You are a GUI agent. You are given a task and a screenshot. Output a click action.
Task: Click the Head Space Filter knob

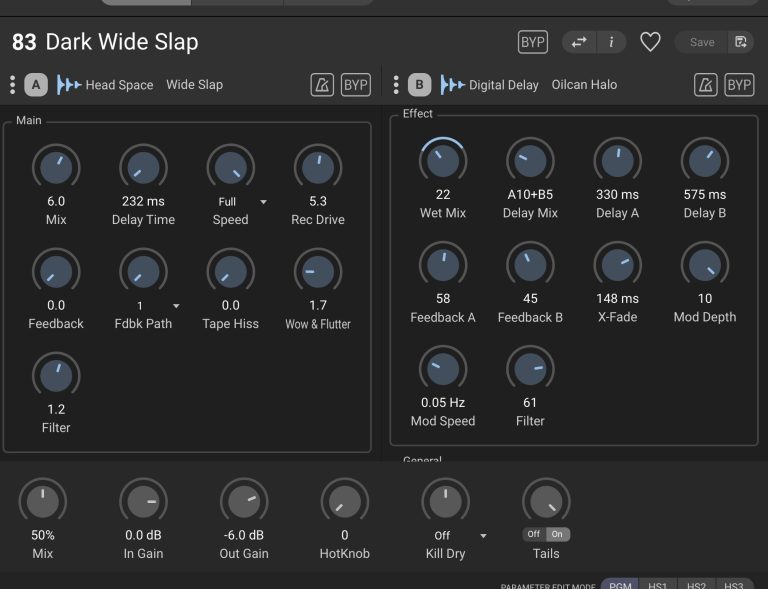[x=56, y=376]
